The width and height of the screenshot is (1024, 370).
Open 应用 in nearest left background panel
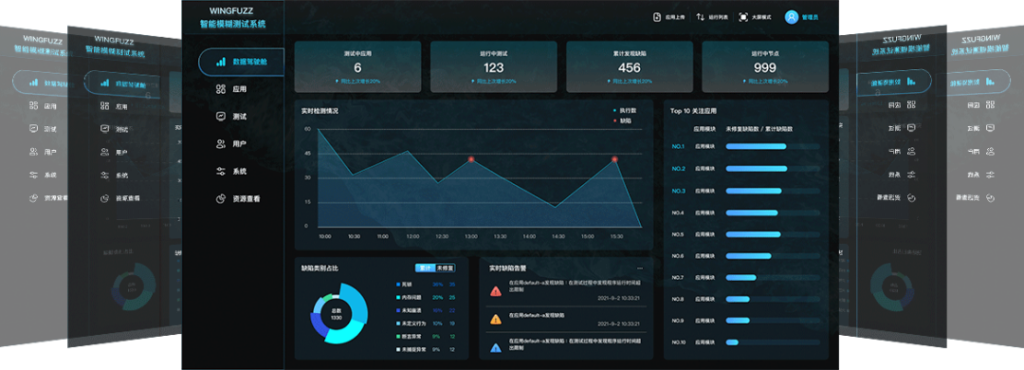coord(114,106)
